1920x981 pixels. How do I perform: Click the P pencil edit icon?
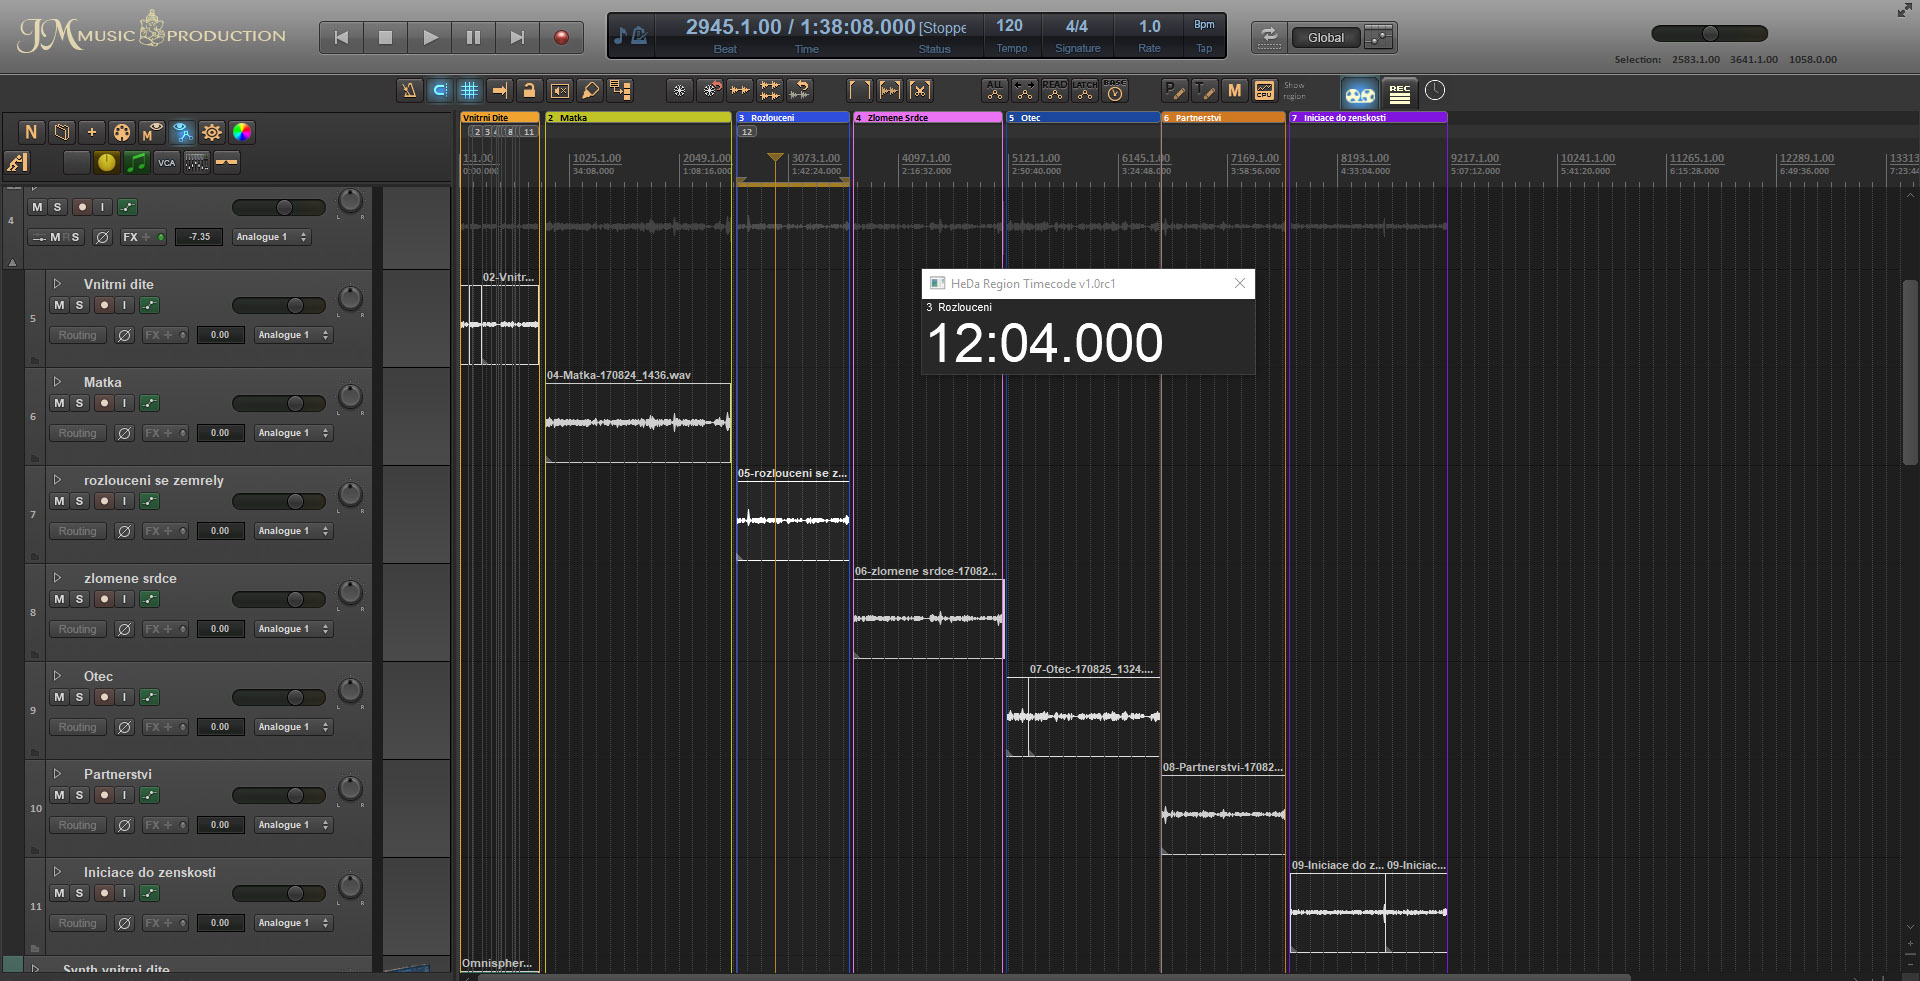(x=1174, y=91)
